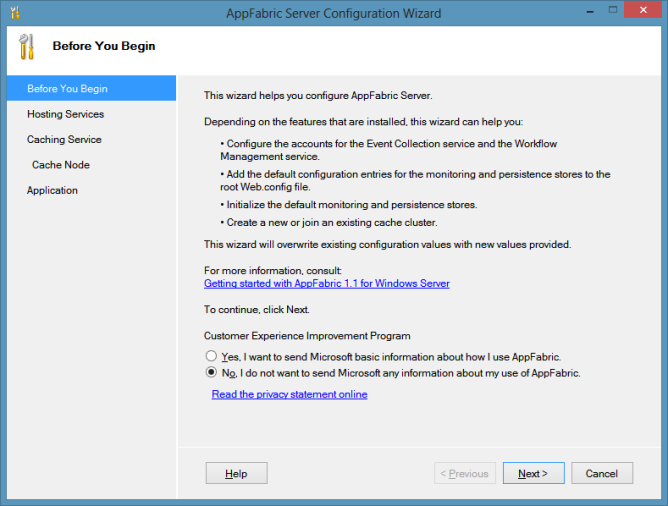The height and width of the screenshot is (506, 668).
Task: Click the AppFabric icon in the title bar
Action: coord(14,12)
